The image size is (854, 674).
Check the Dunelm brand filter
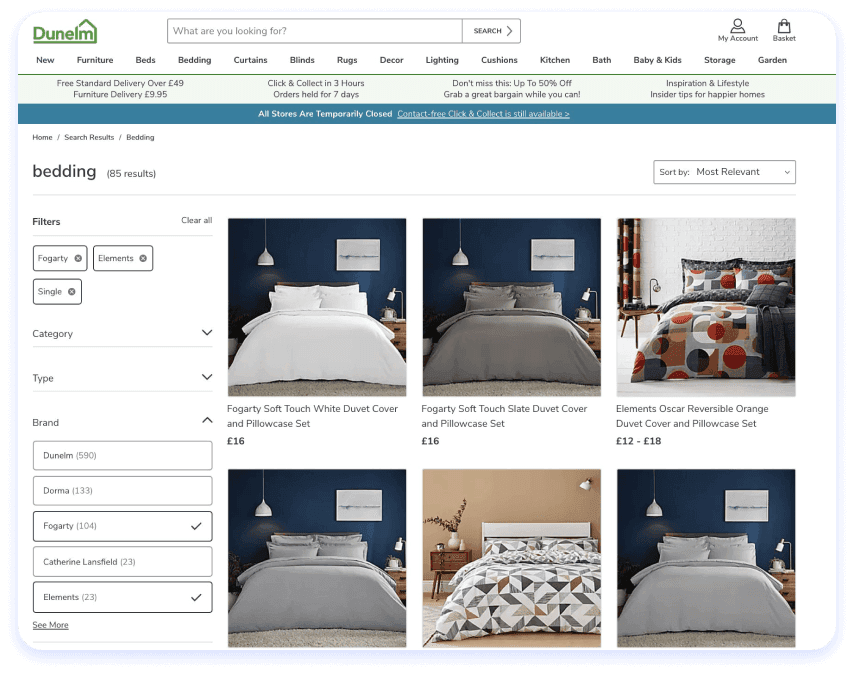tap(122, 455)
